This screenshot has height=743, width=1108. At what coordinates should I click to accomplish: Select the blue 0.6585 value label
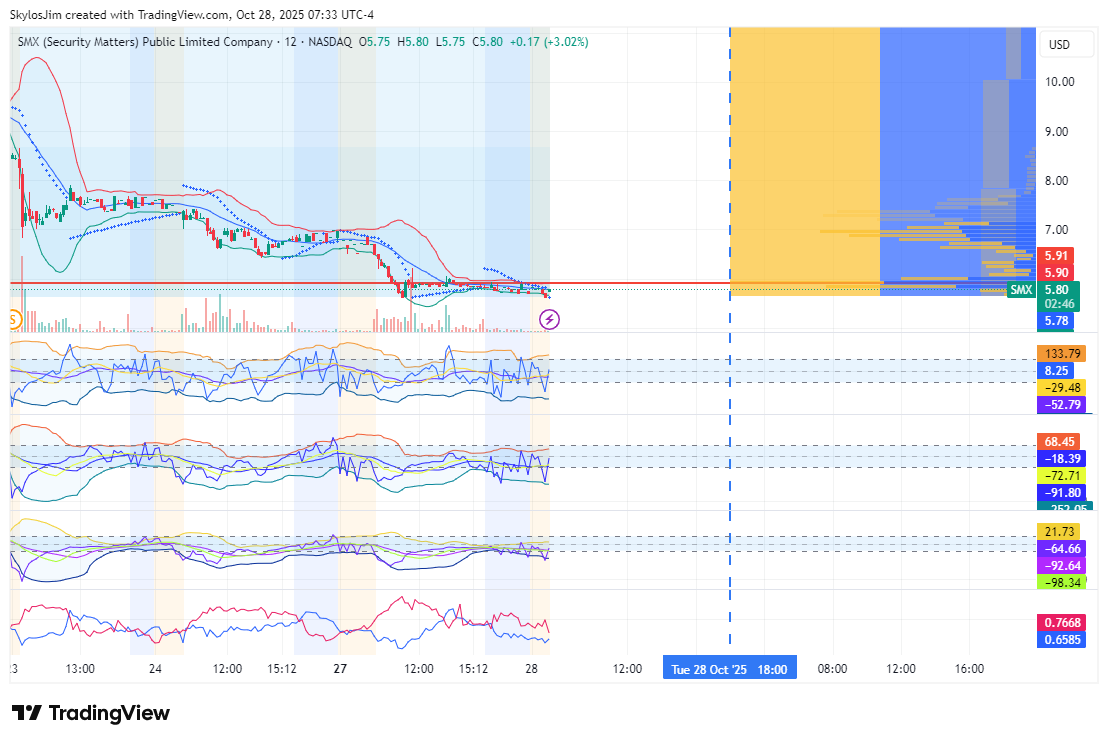click(x=1060, y=639)
